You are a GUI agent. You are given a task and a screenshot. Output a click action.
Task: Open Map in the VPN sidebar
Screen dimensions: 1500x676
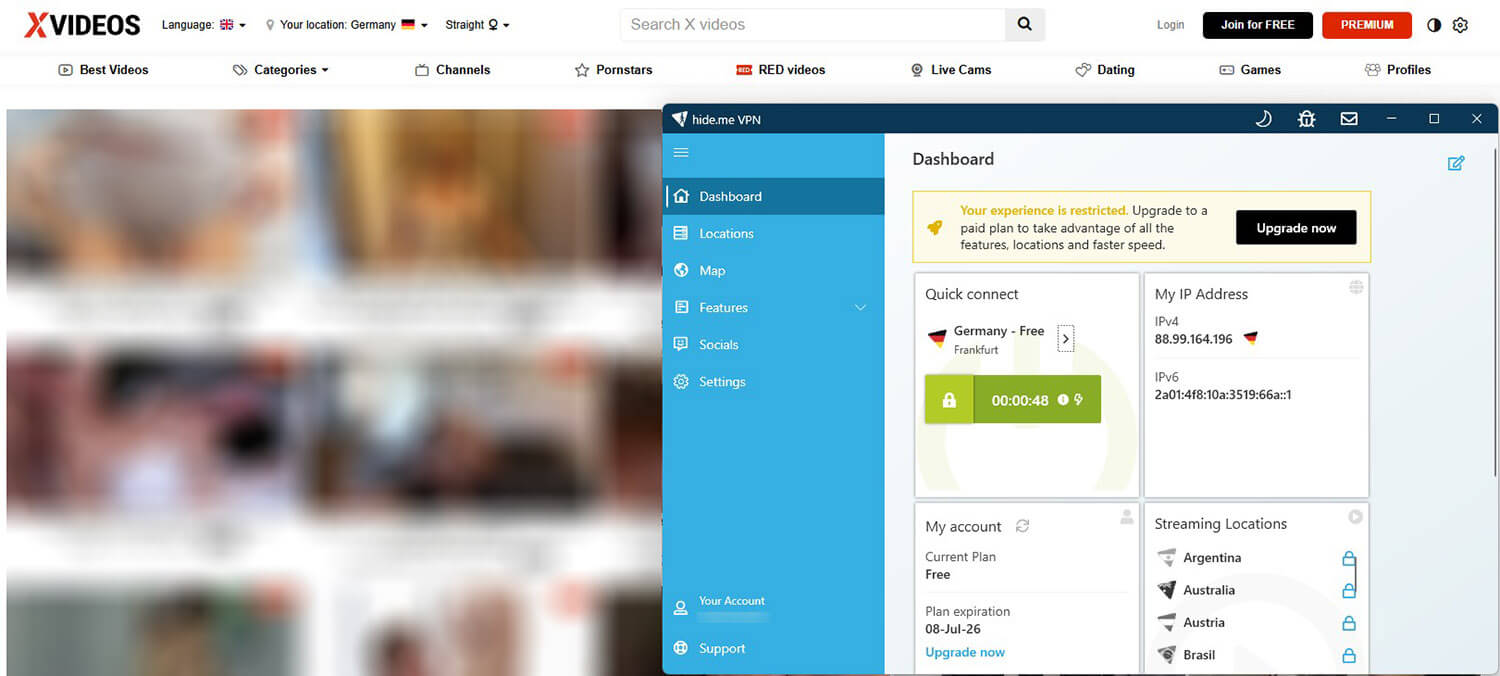775,270
